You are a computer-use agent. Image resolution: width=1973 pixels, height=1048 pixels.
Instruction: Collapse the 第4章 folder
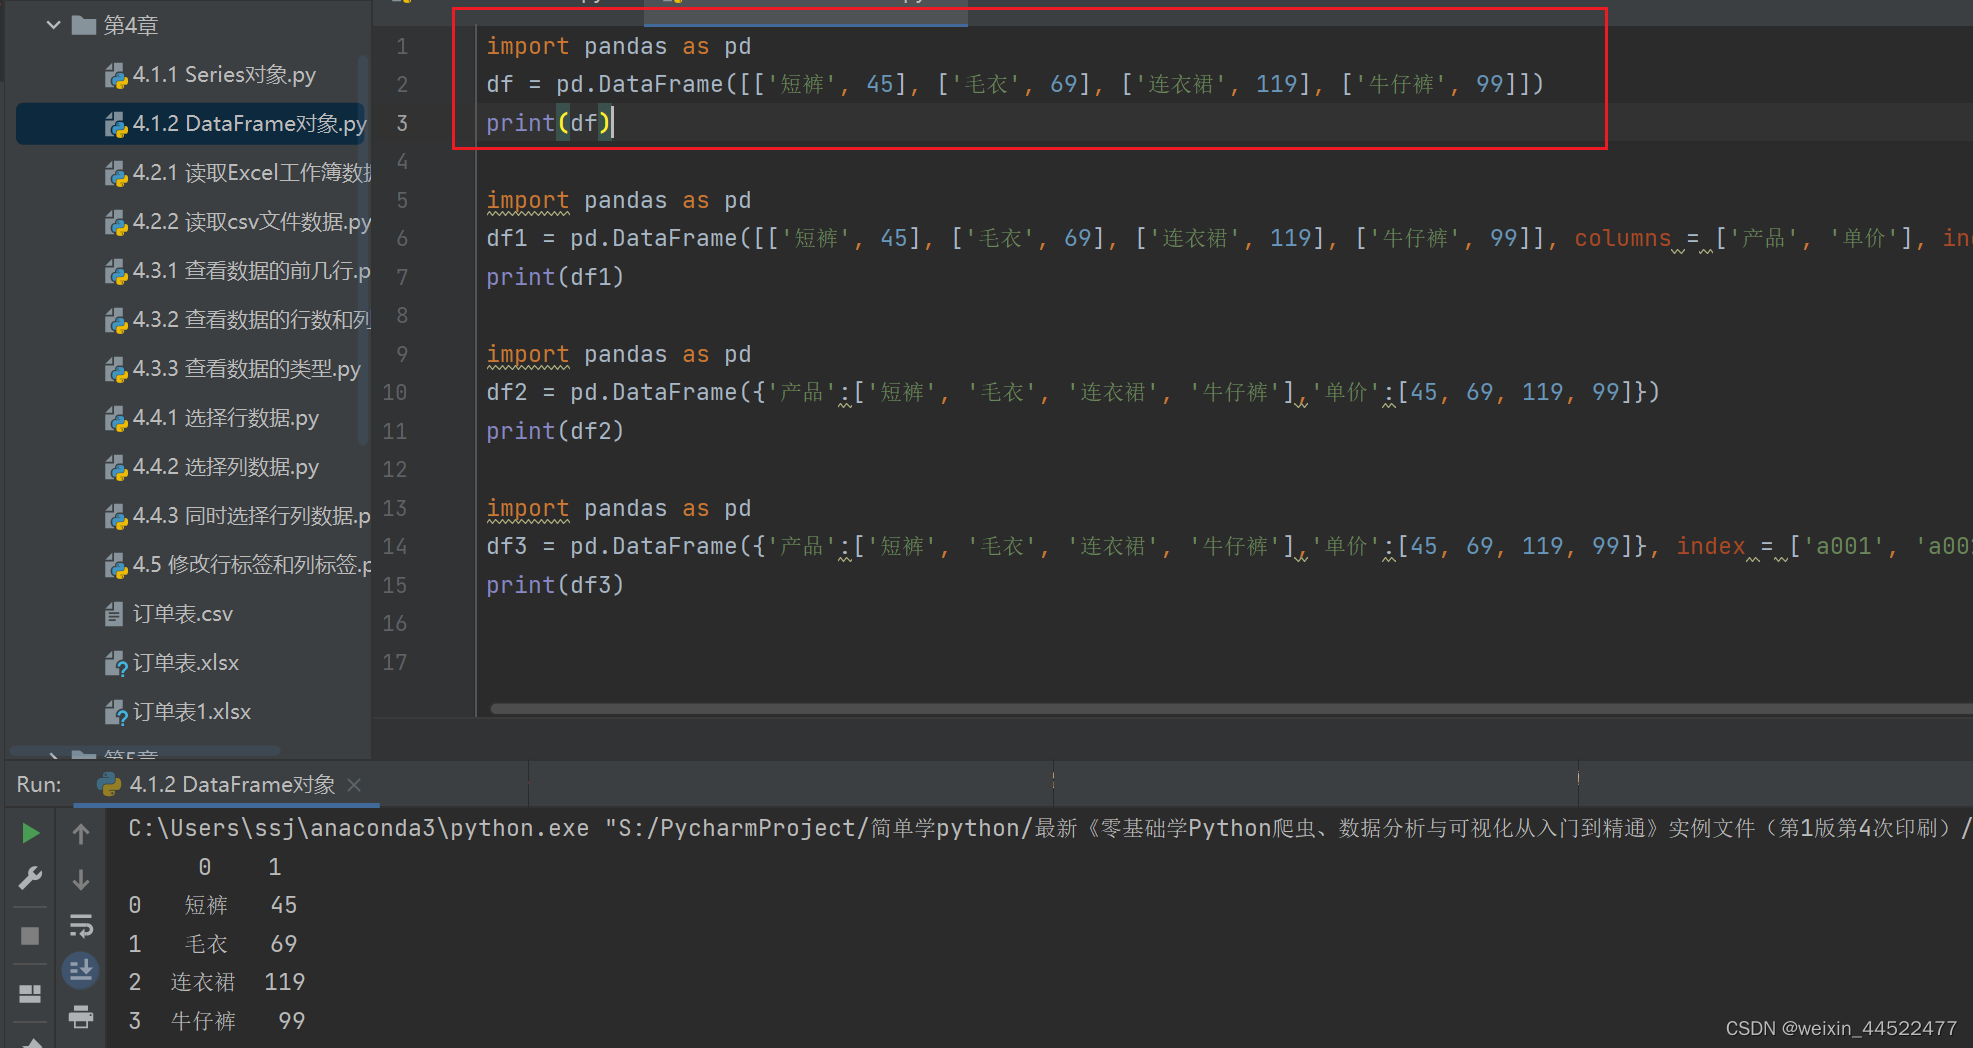[53, 25]
